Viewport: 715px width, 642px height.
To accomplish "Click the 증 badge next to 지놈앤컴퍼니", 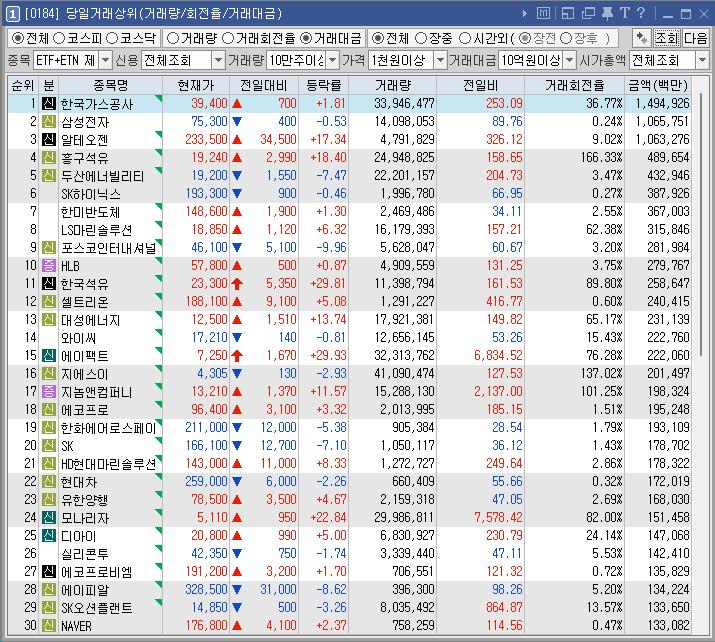I will point(49,391).
